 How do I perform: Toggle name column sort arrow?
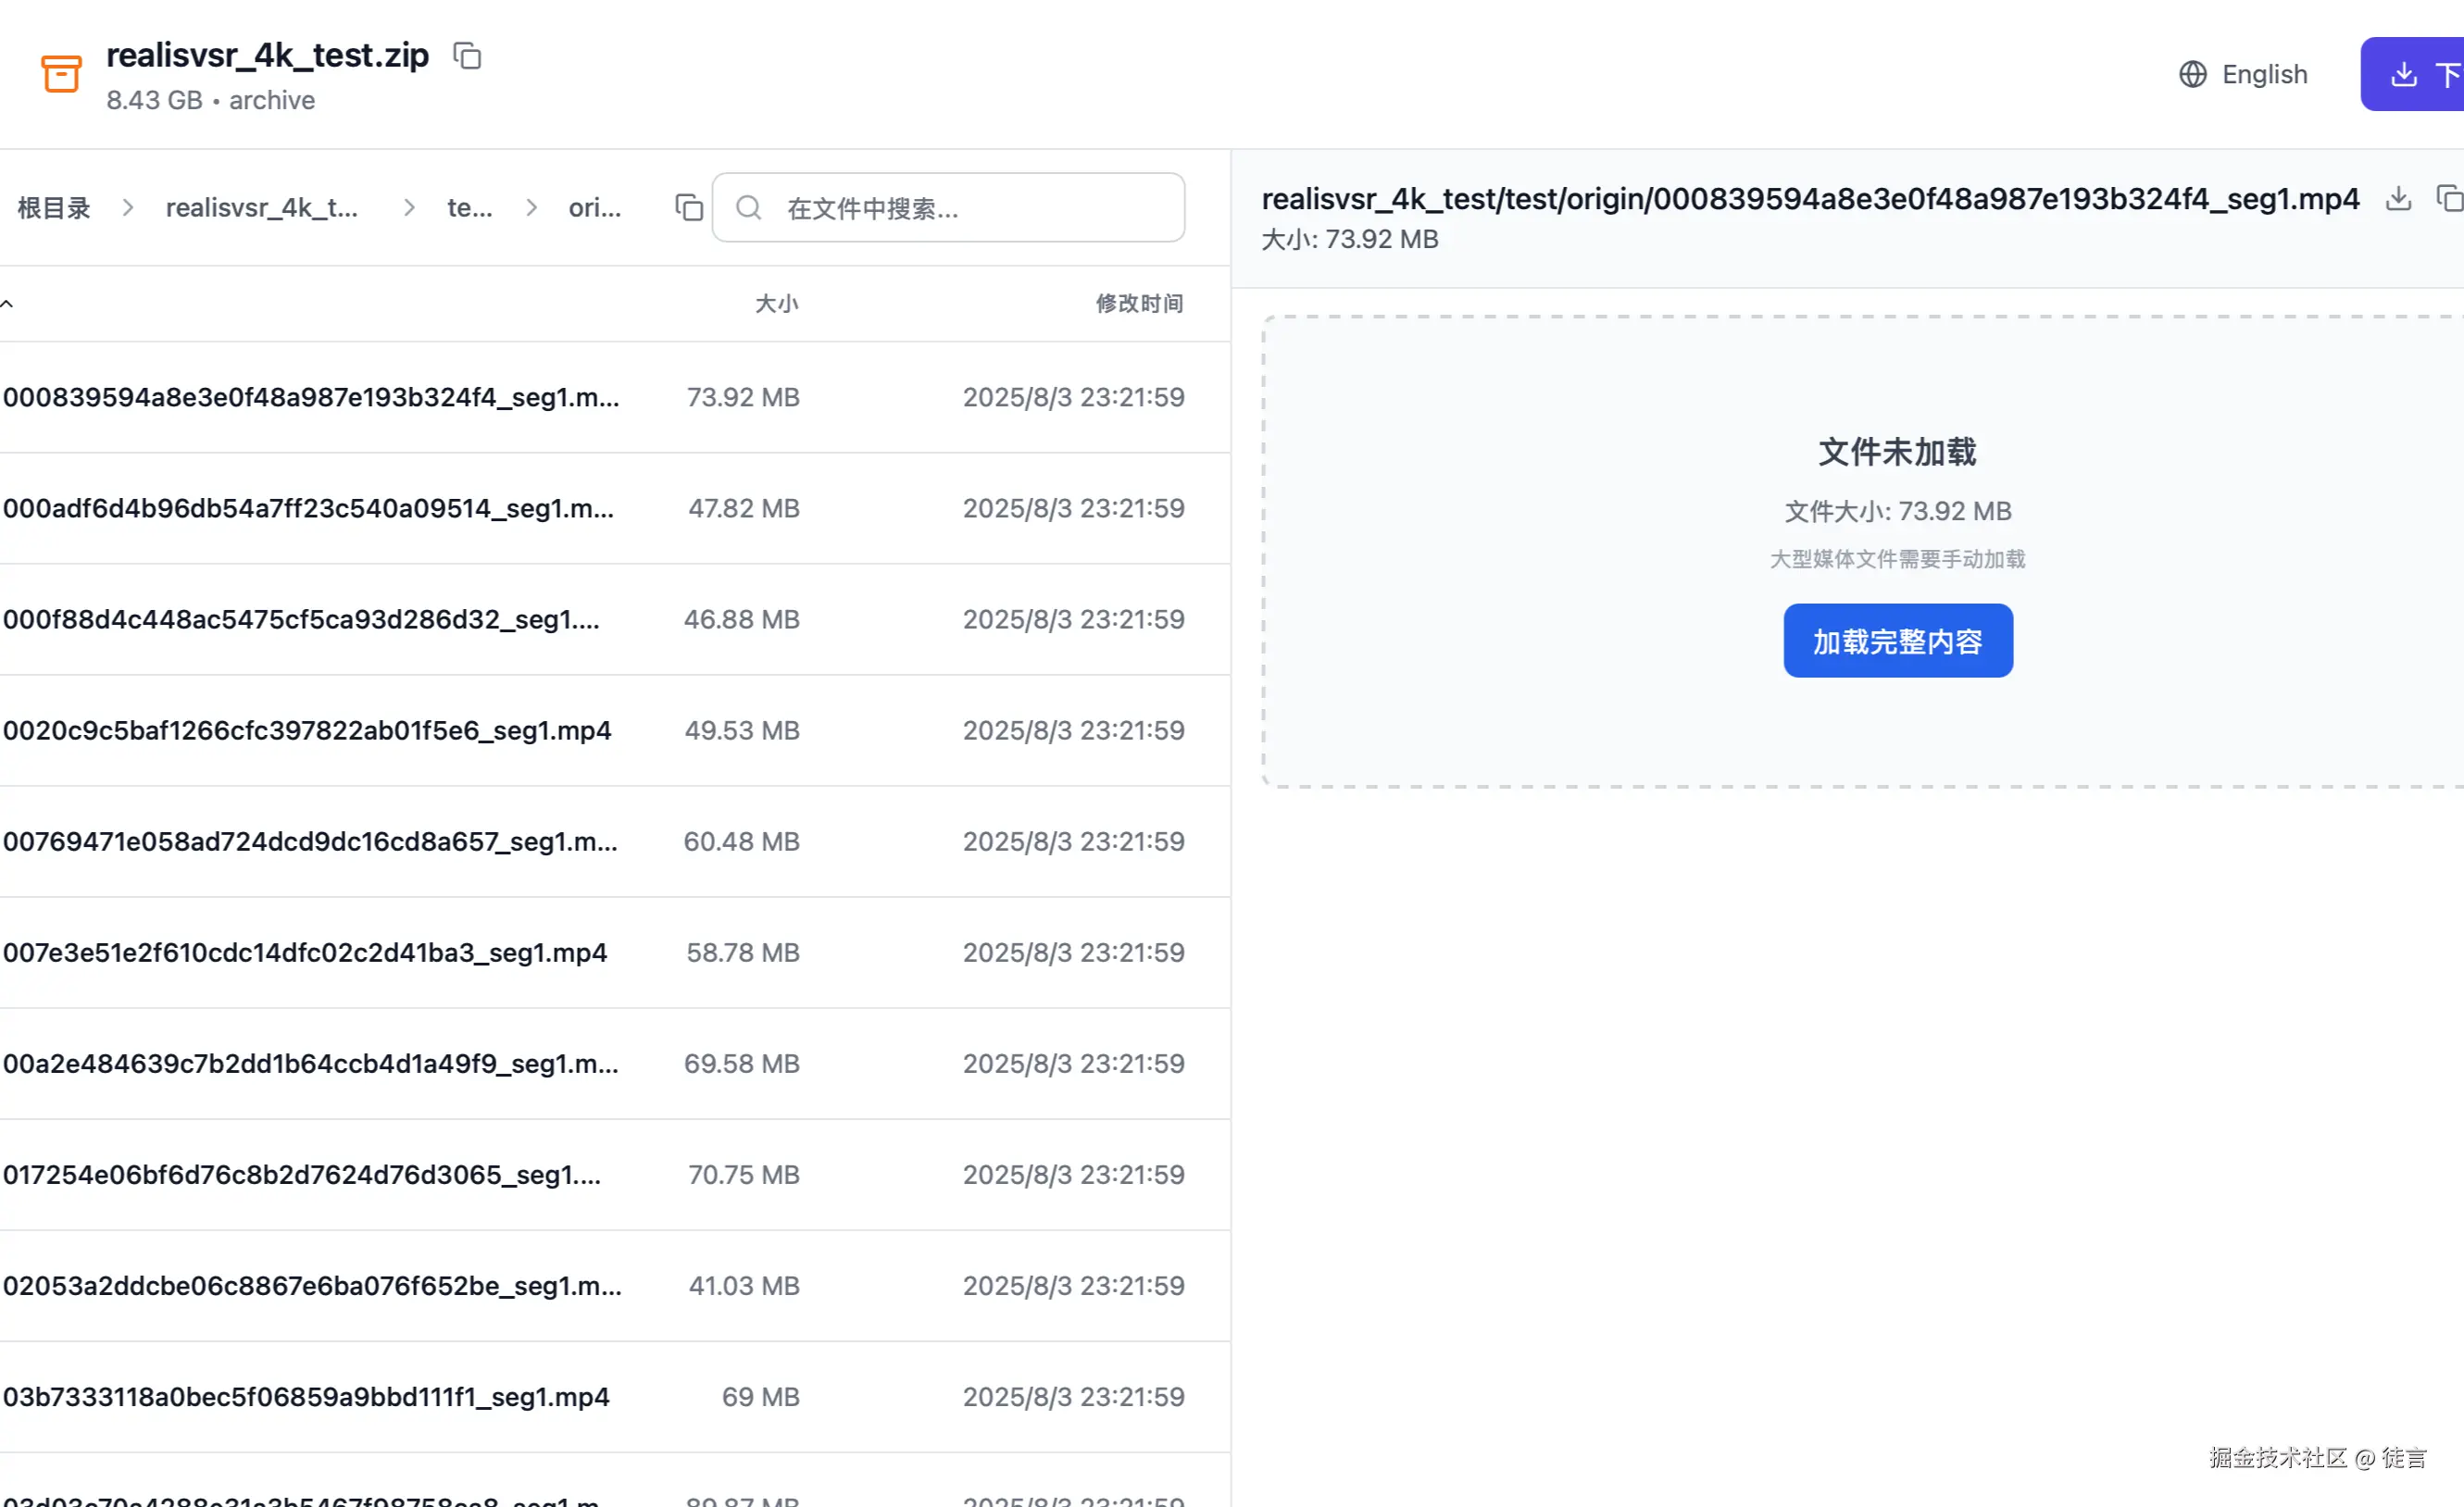coord(7,304)
